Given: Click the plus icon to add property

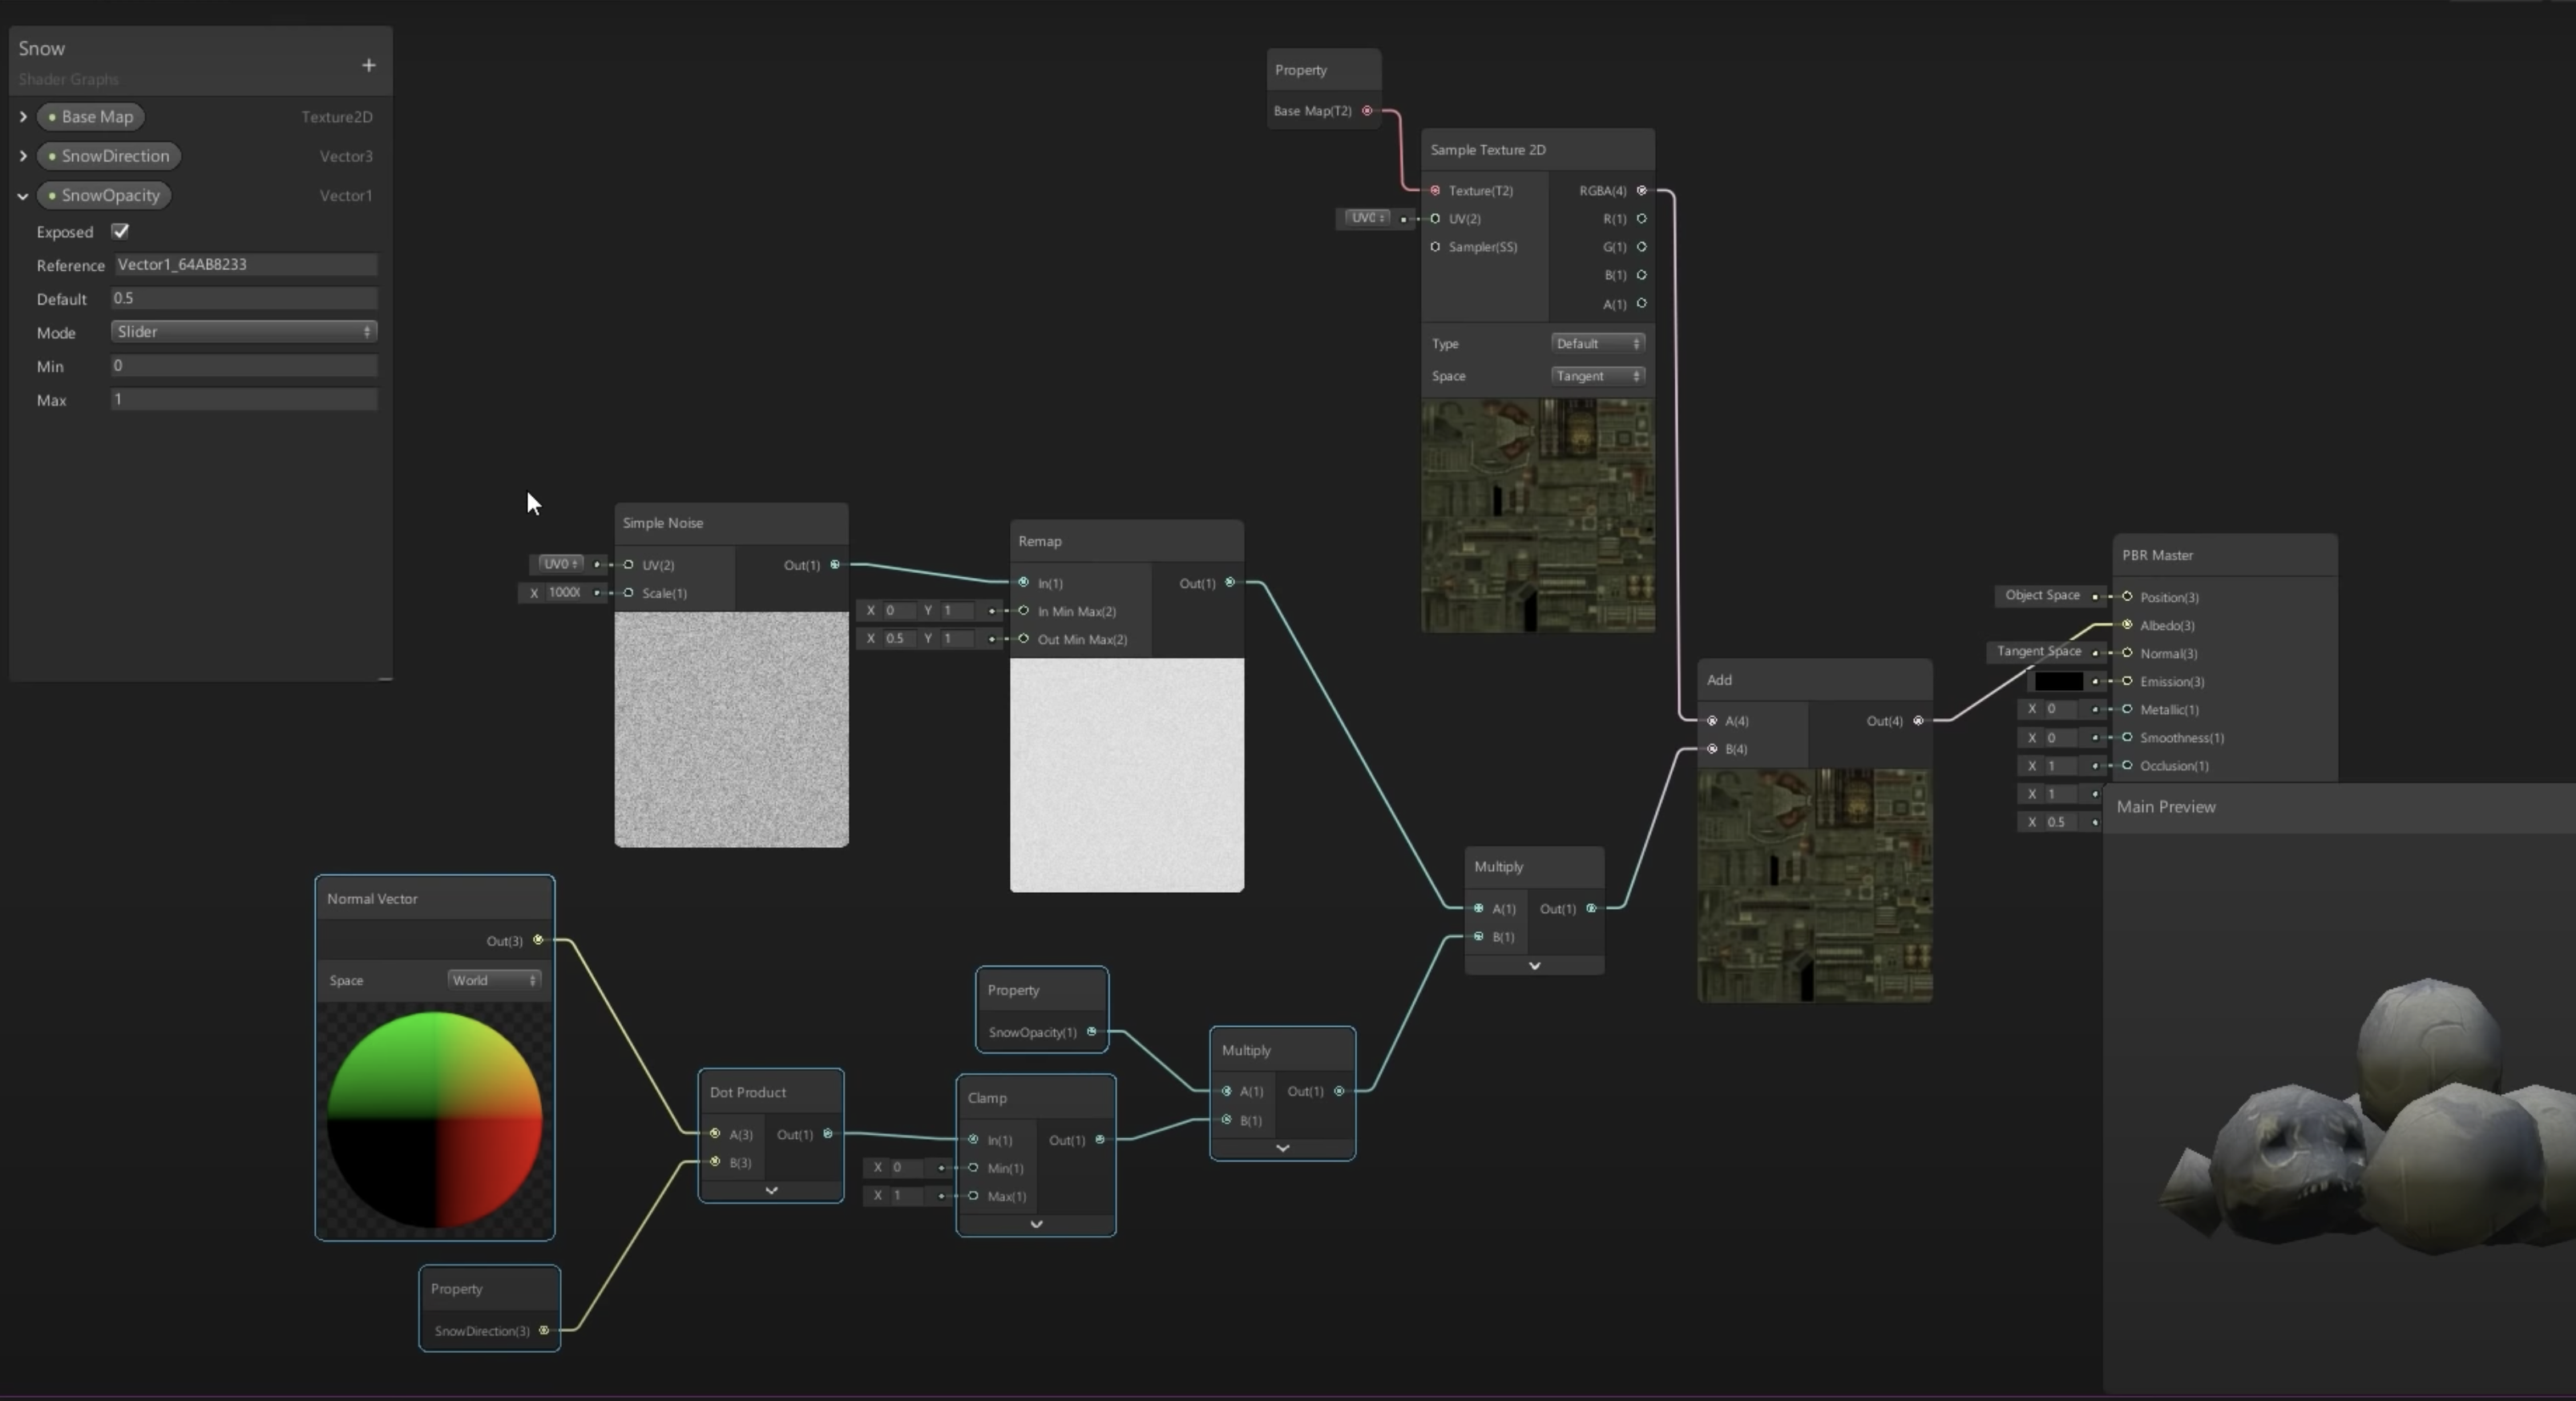Looking at the screenshot, I should pyautogui.click(x=368, y=65).
